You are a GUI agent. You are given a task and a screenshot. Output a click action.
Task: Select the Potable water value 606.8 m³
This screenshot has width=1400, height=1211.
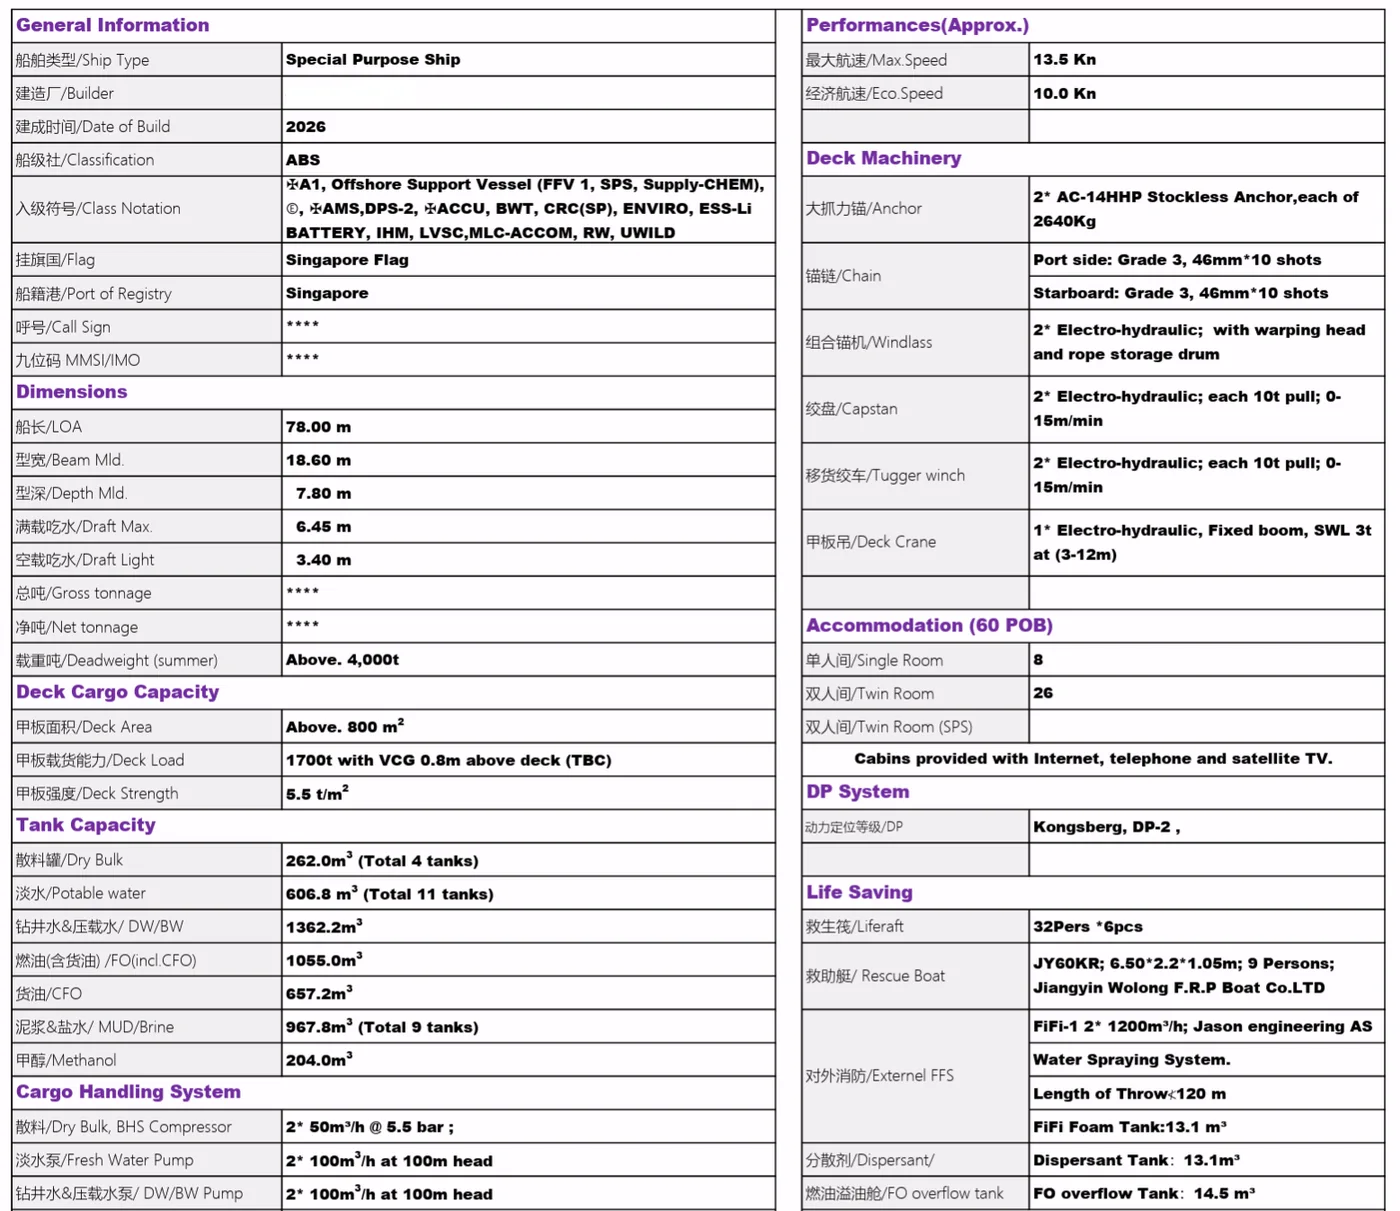coord(390,893)
